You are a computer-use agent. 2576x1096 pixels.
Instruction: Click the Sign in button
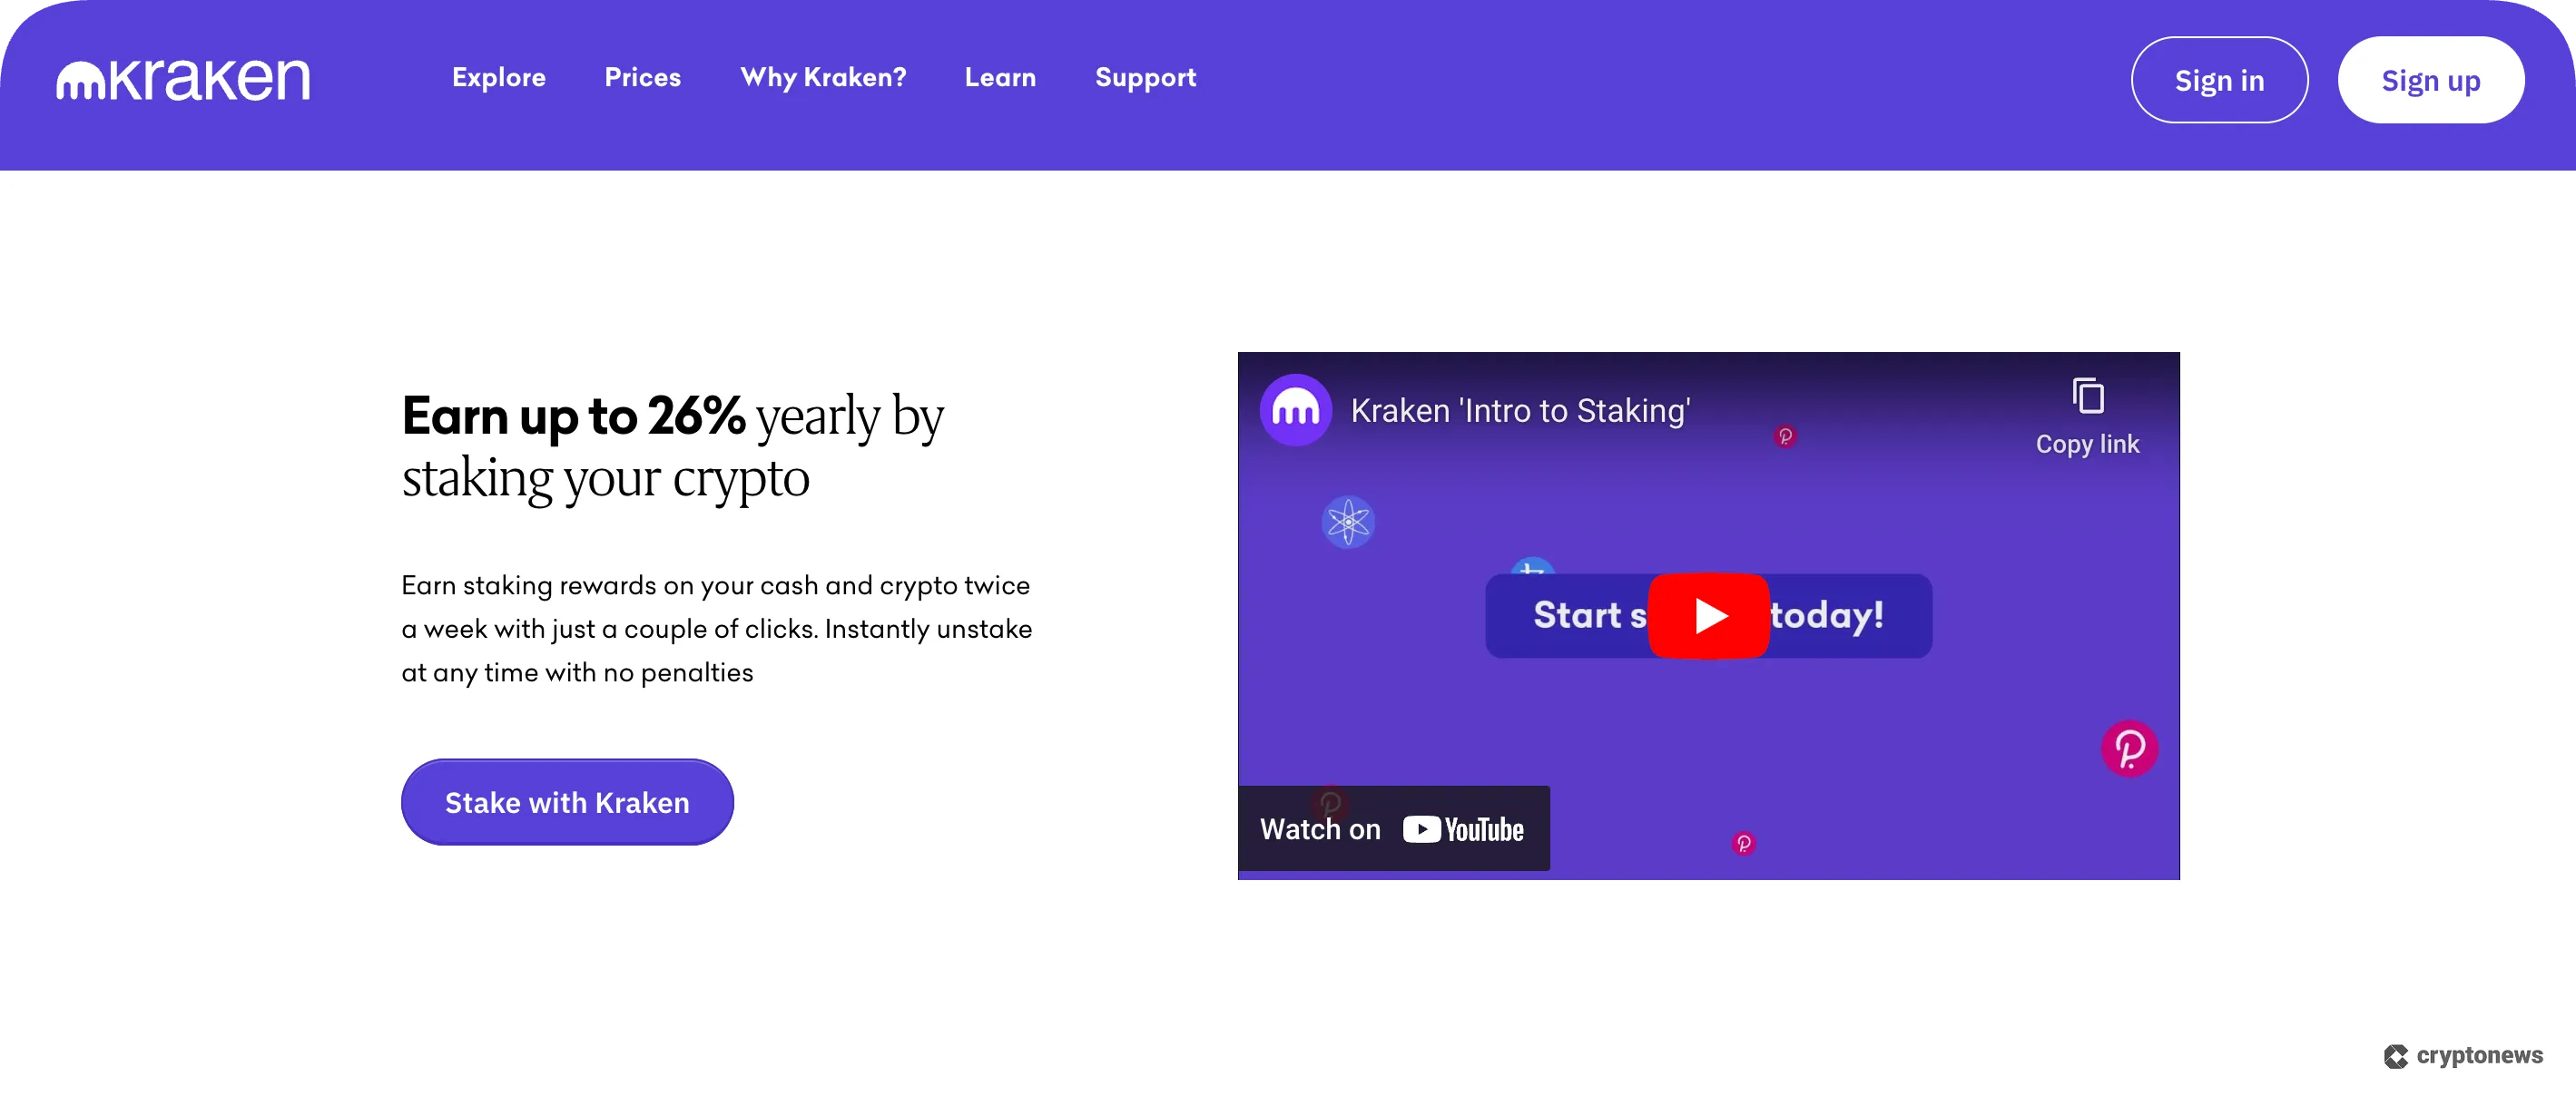[x=2220, y=79]
